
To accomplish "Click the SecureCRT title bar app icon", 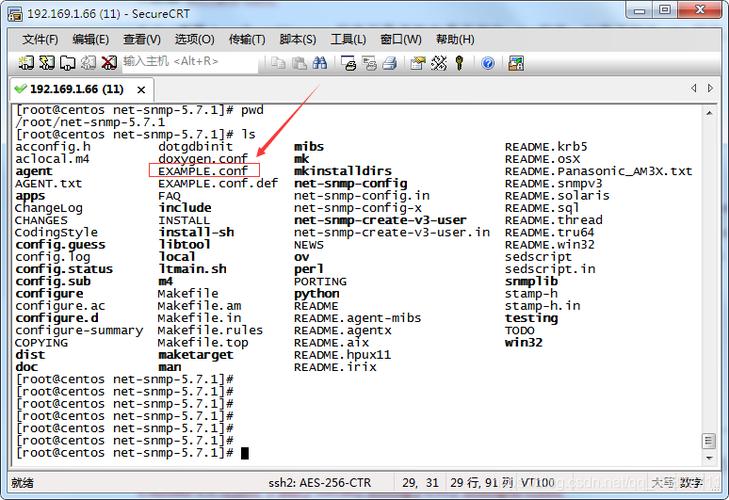I will (14, 14).
